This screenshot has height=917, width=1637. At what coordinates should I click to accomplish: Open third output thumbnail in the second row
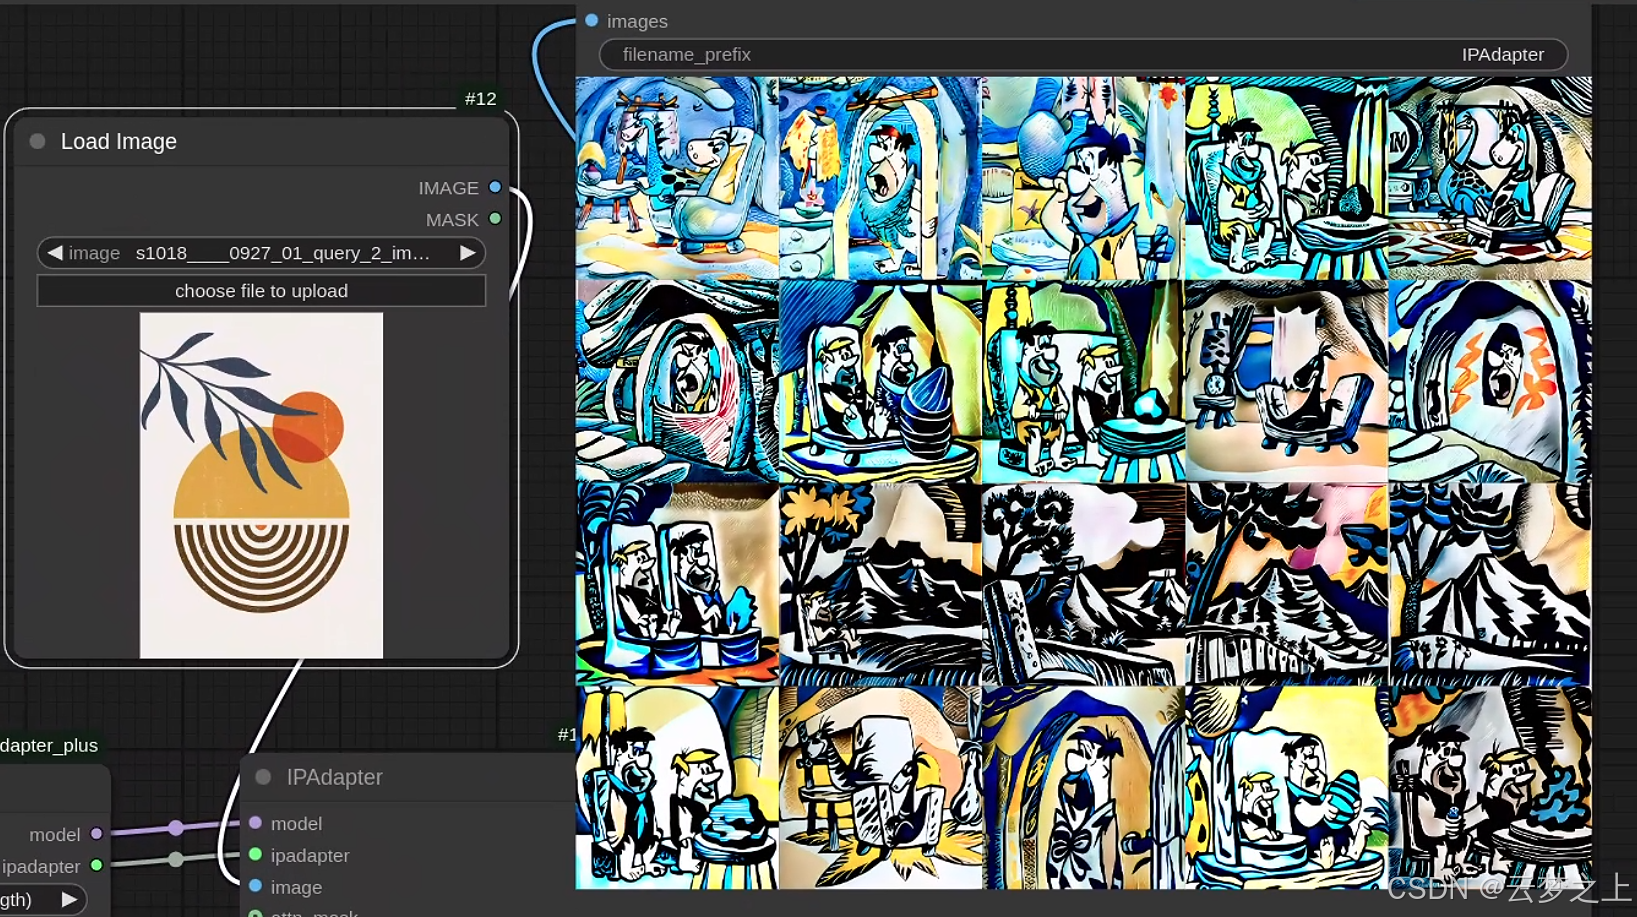coord(1083,381)
